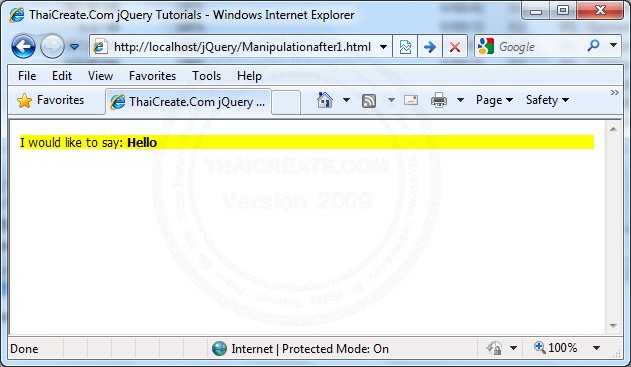631x367 pixels.
Task: Click the zoom level 100% button
Action: [555, 347]
